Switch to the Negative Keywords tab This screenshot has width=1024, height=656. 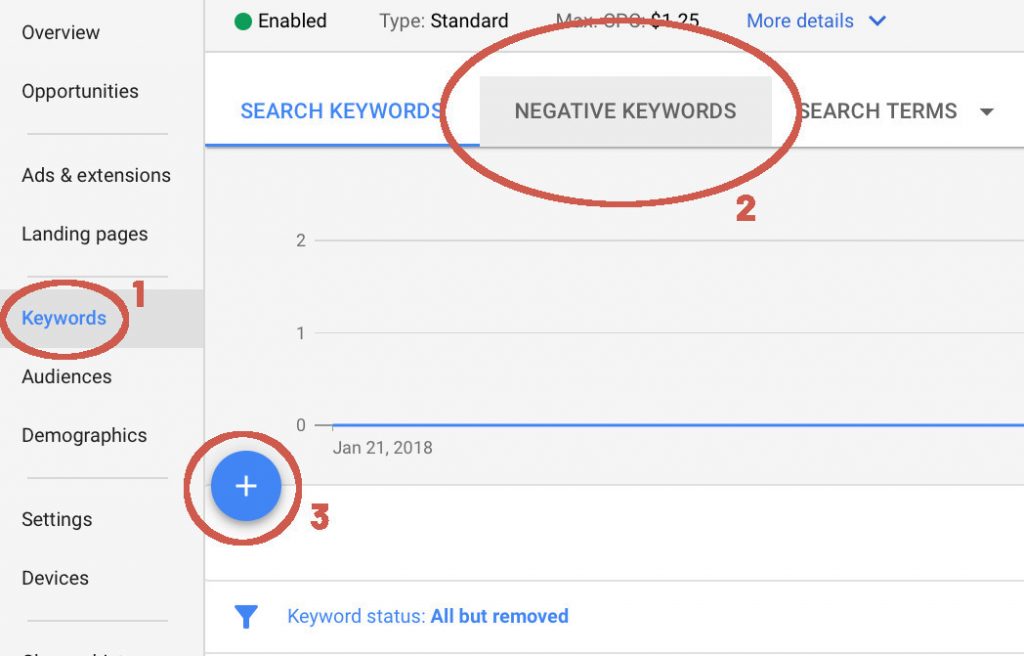click(x=624, y=111)
